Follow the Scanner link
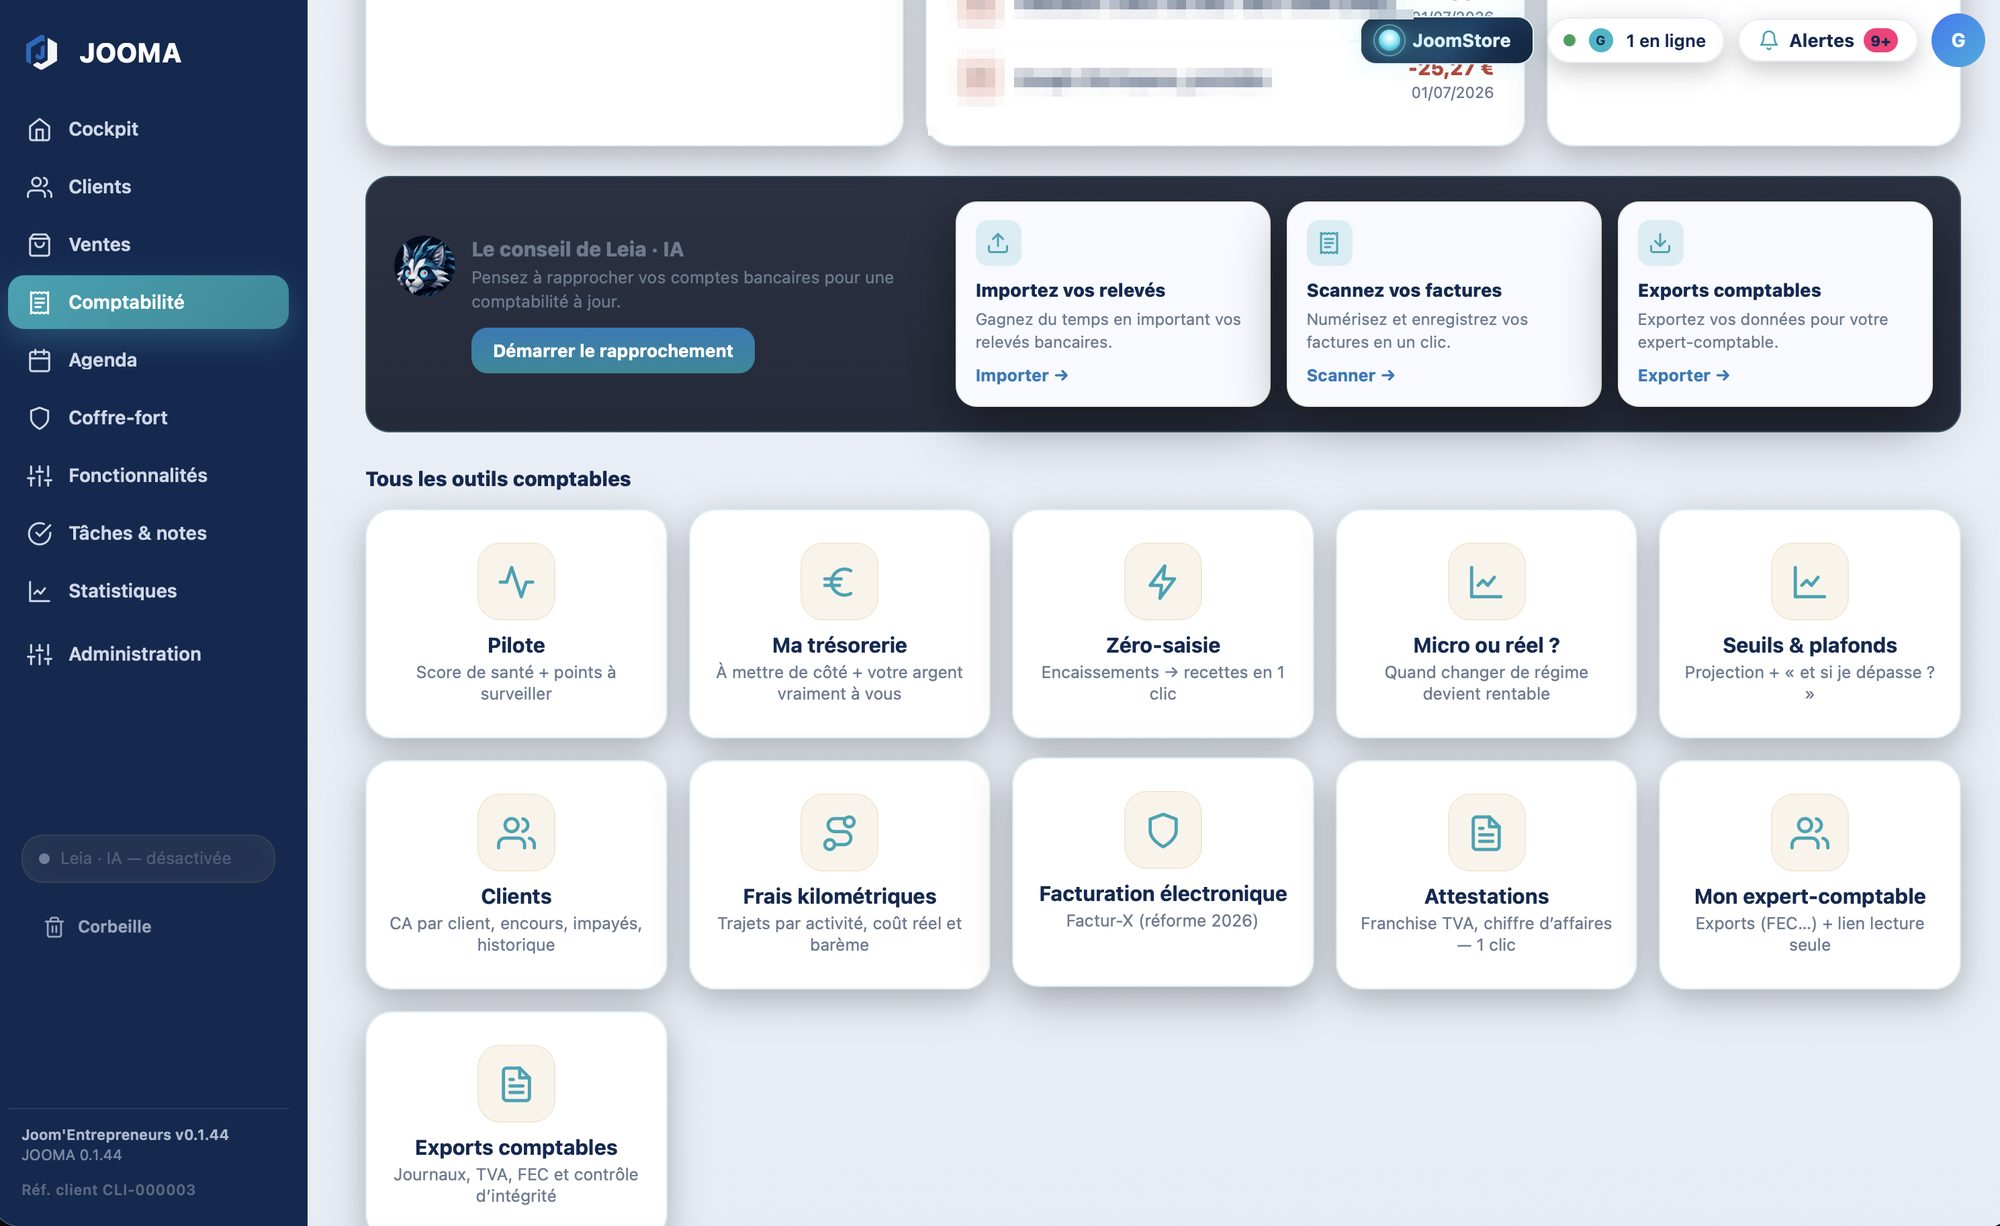 coord(1350,376)
